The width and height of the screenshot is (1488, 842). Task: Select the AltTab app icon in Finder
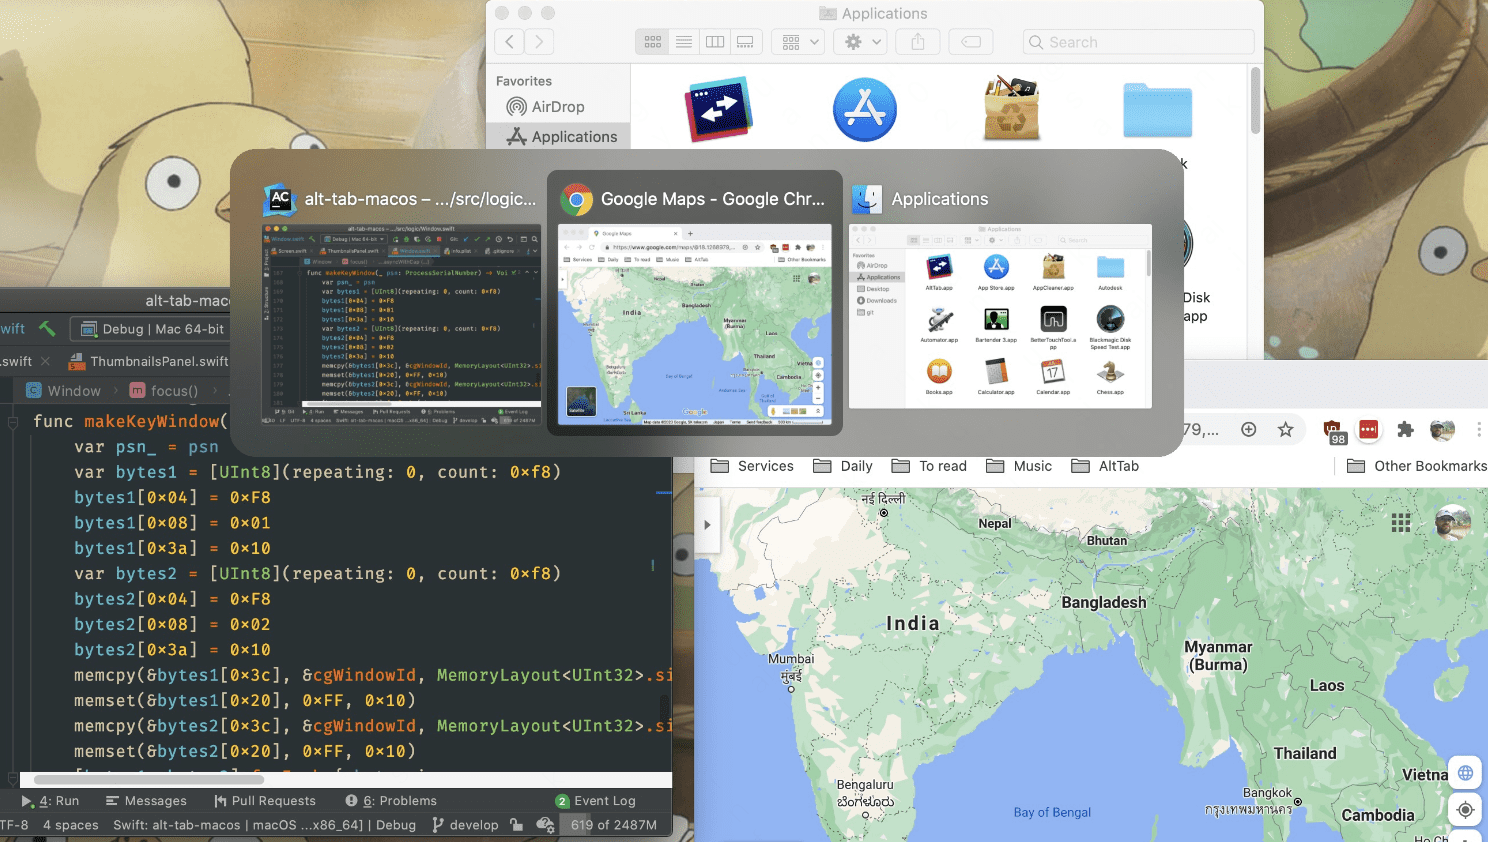pos(719,109)
